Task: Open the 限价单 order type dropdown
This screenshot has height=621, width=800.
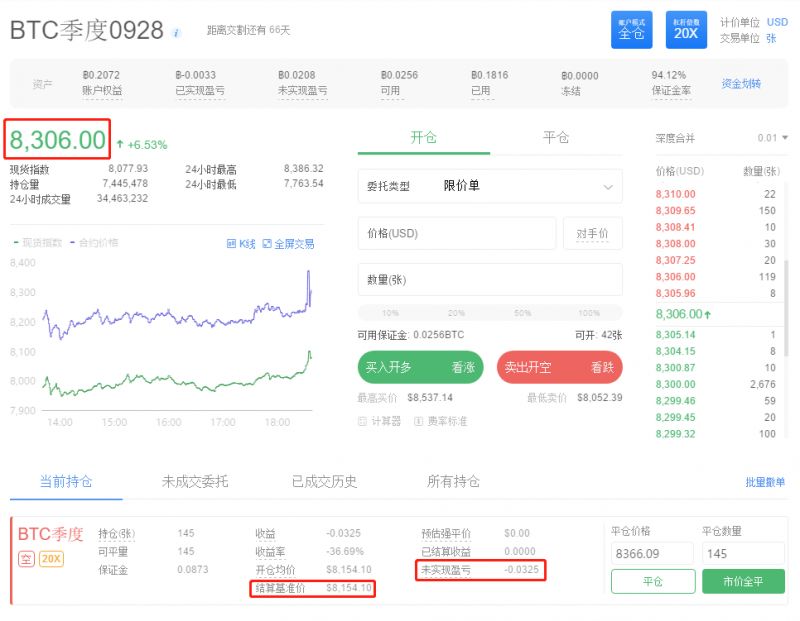Action: pyautogui.click(x=490, y=186)
